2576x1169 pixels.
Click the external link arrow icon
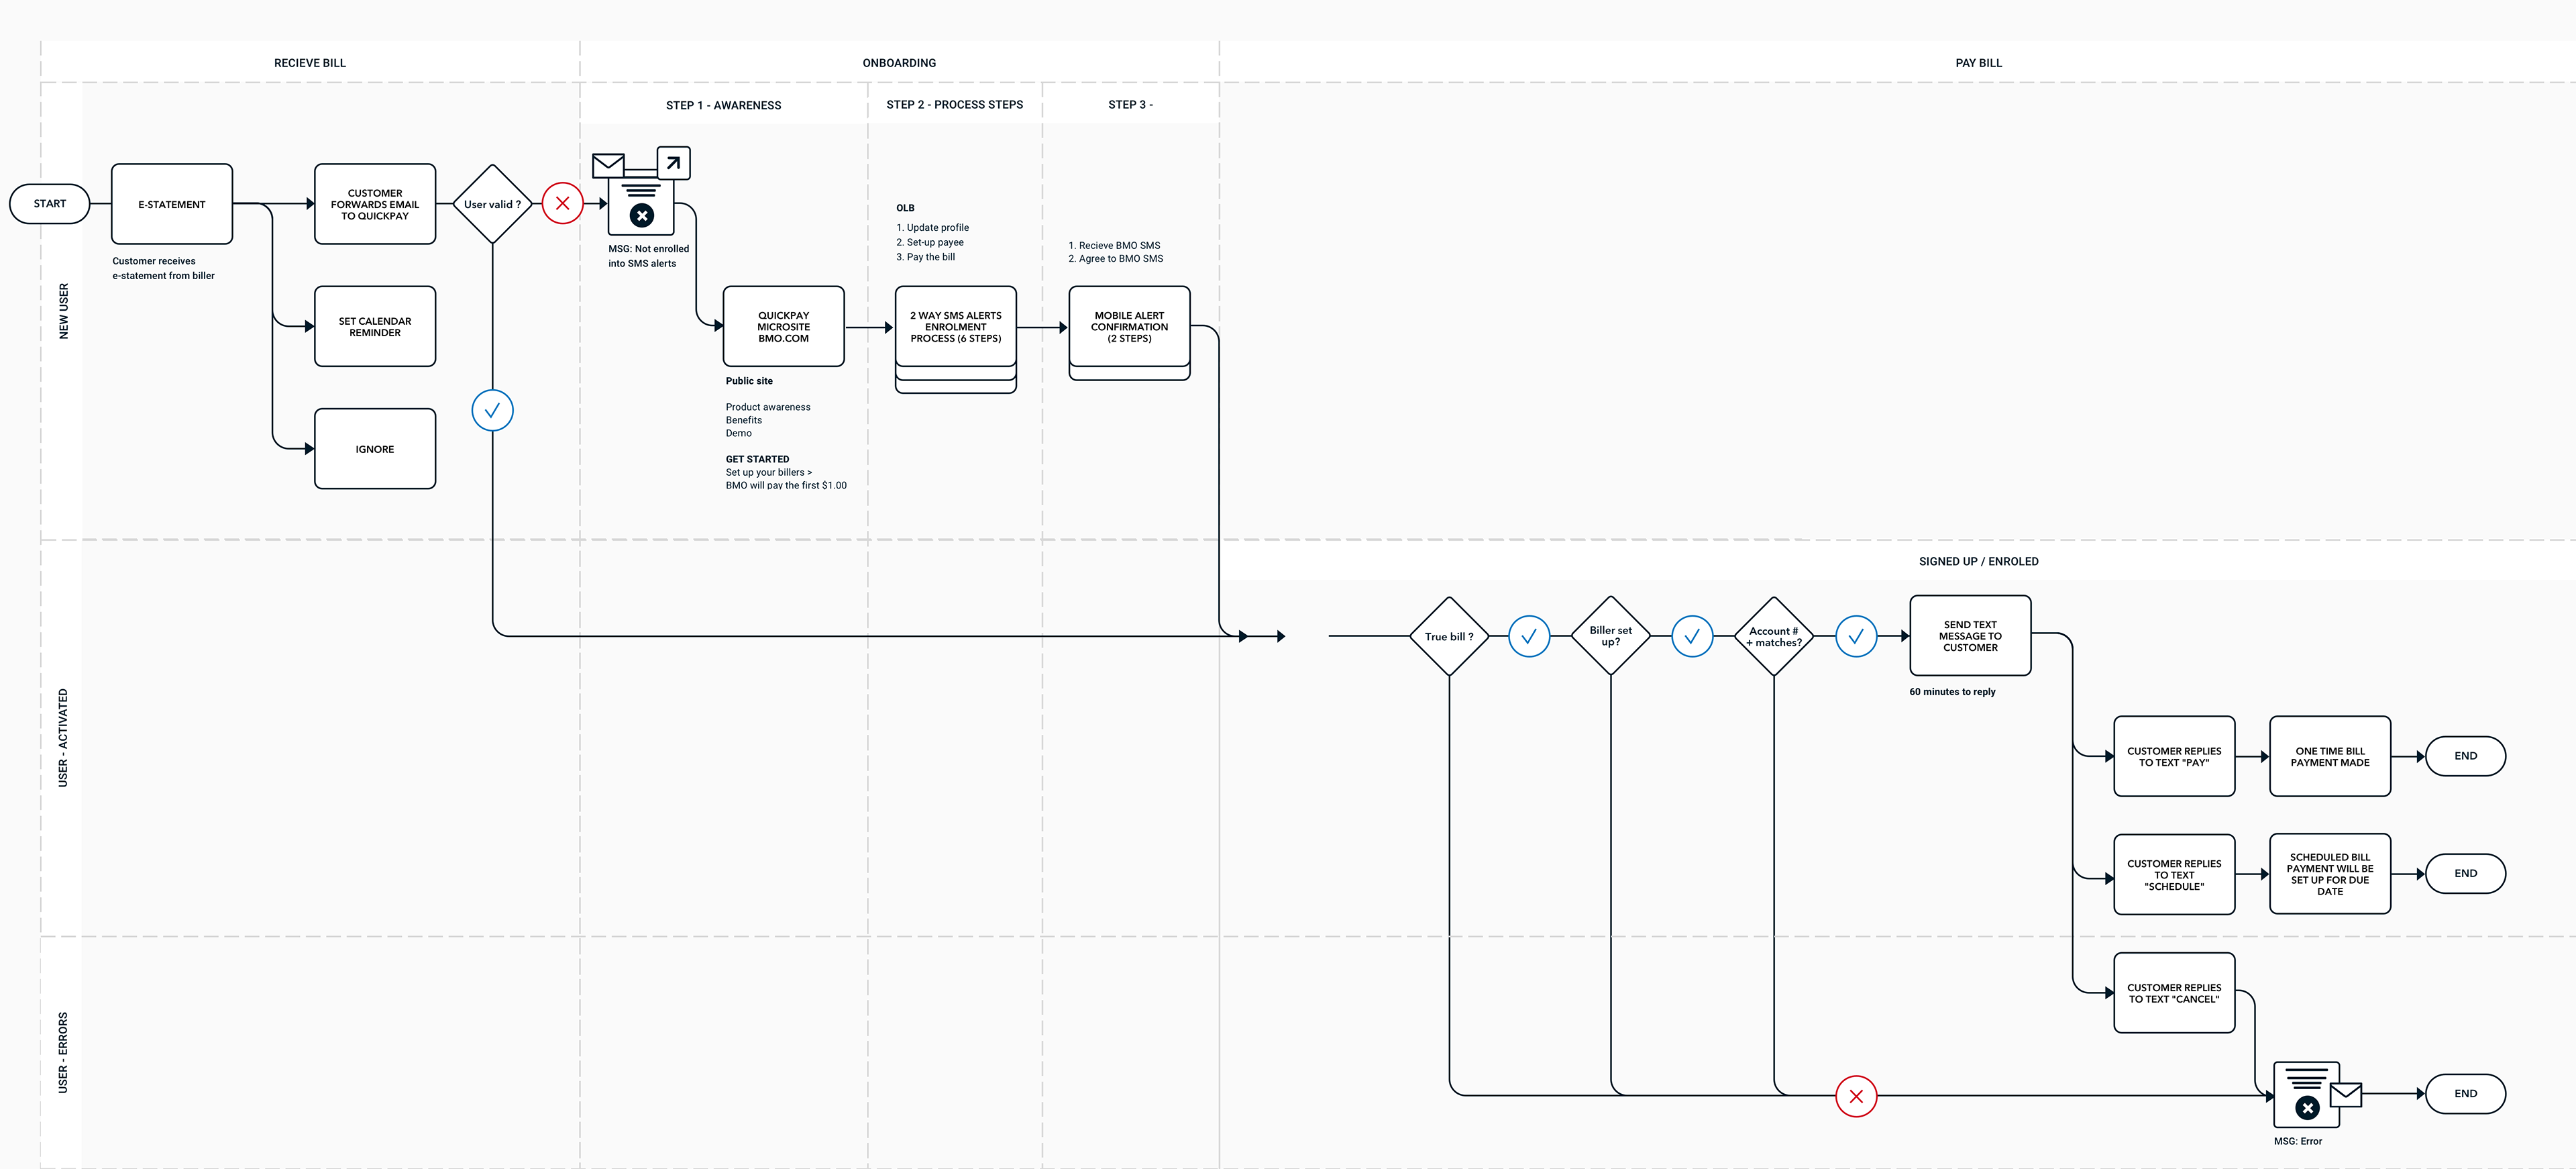click(x=673, y=162)
